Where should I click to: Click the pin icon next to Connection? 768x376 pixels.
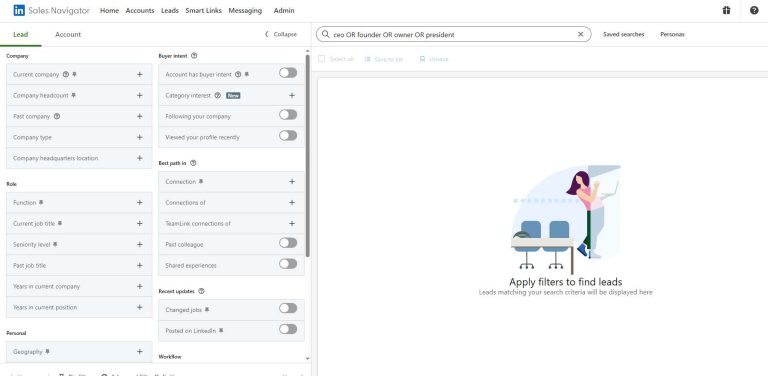point(201,182)
